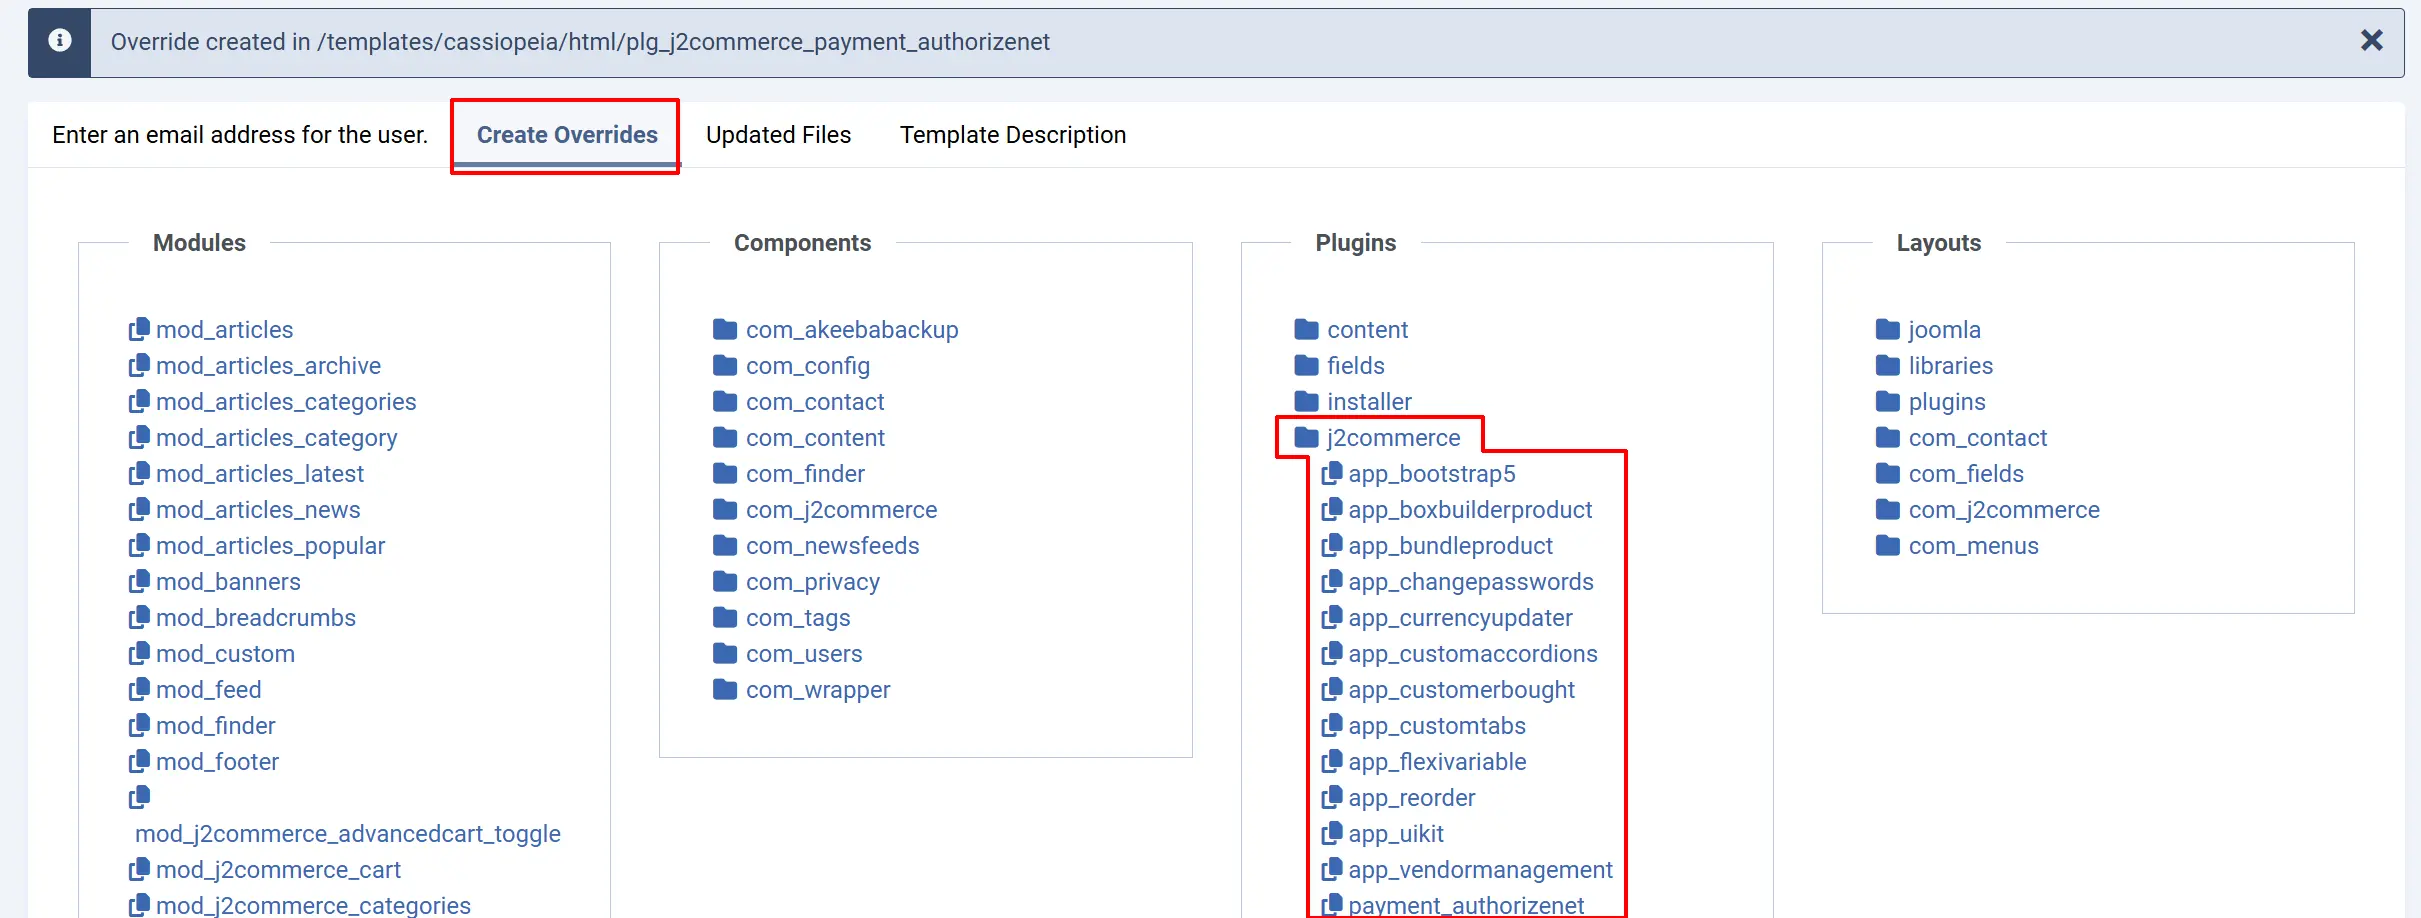Create override for app_changepasswords
2421x918 pixels.
point(1458,581)
